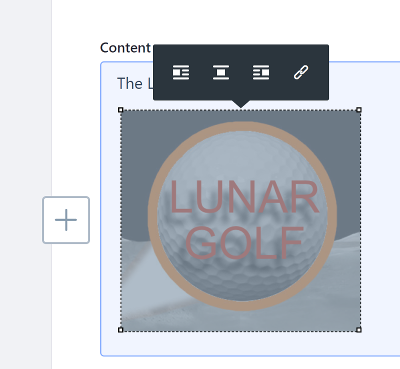This screenshot has width=400, height=369.
Task: Click the top-right image resize handle
Action: pyautogui.click(x=359, y=110)
